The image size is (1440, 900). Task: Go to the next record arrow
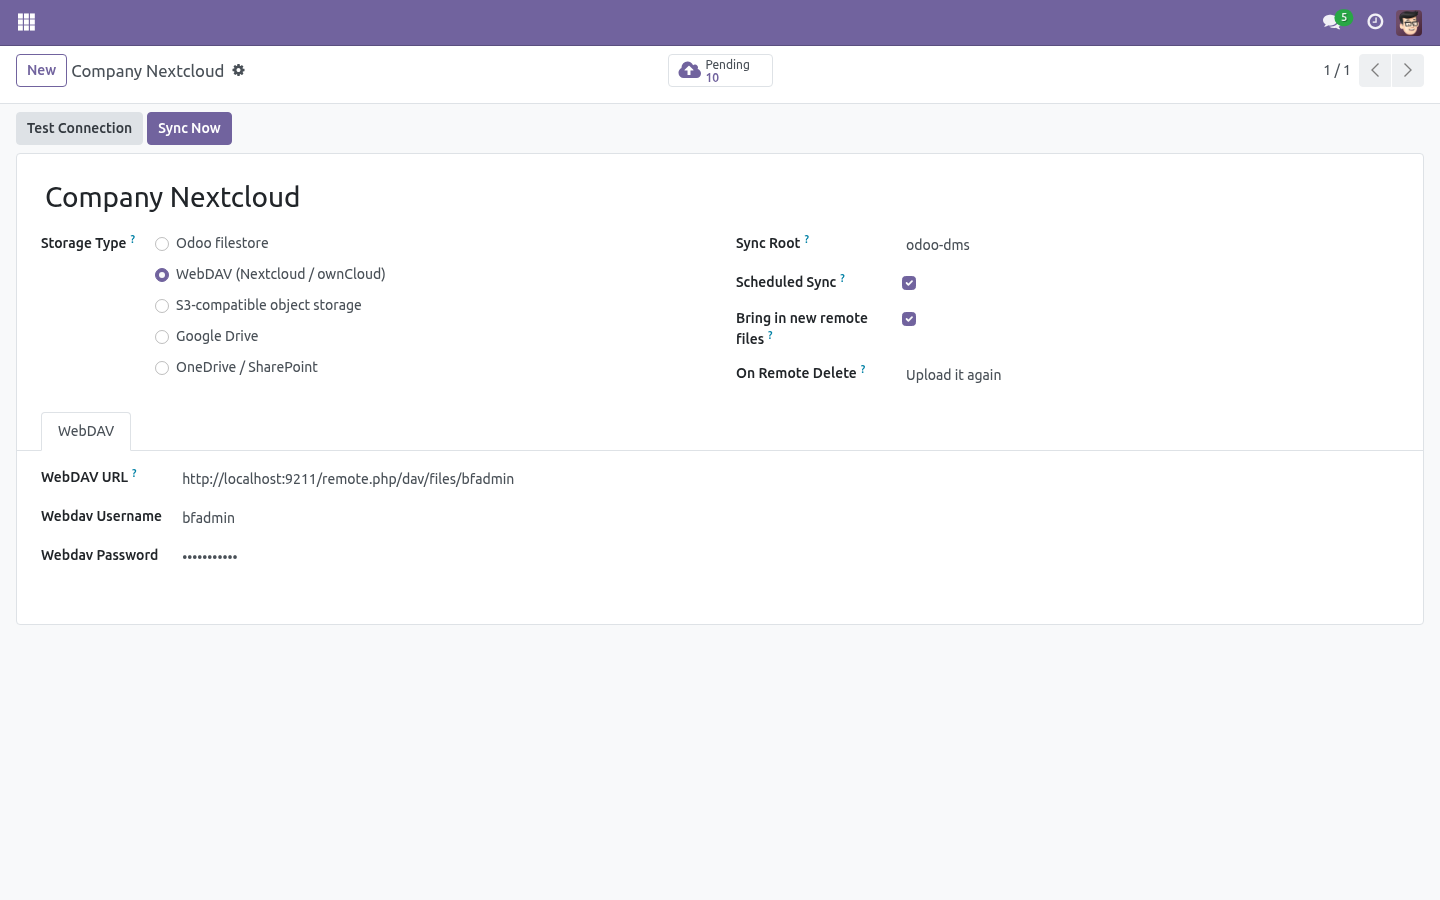tap(1407, 70)
